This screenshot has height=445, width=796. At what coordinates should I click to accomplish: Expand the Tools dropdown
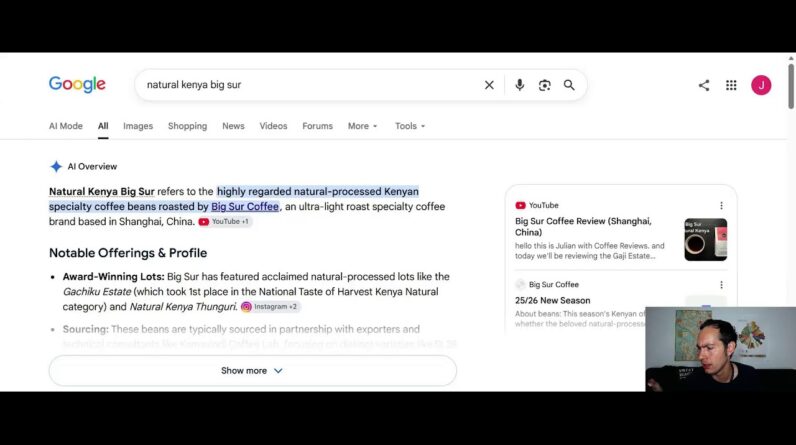(410, 126)
